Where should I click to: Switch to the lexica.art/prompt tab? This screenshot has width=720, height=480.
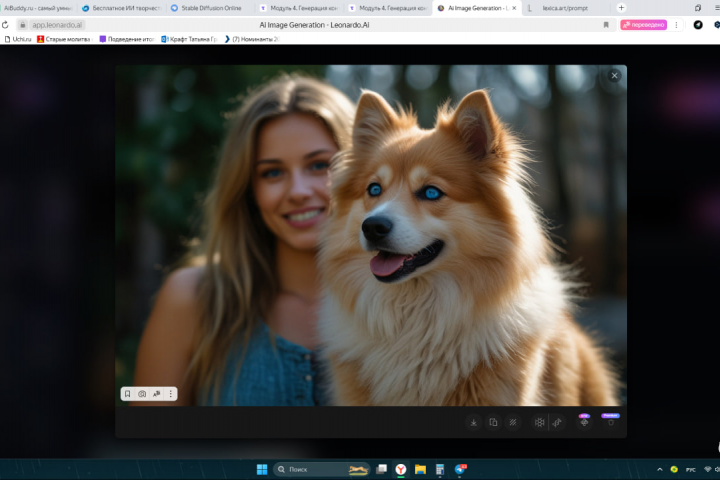point(565,8)
